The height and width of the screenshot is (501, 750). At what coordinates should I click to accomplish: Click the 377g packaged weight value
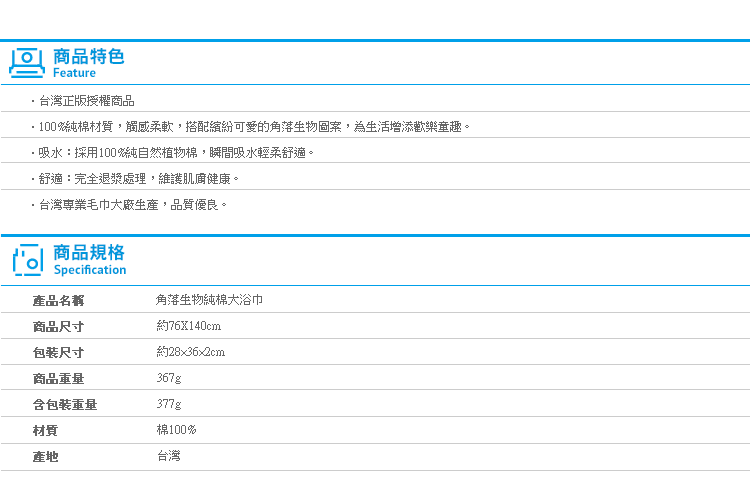169,404
